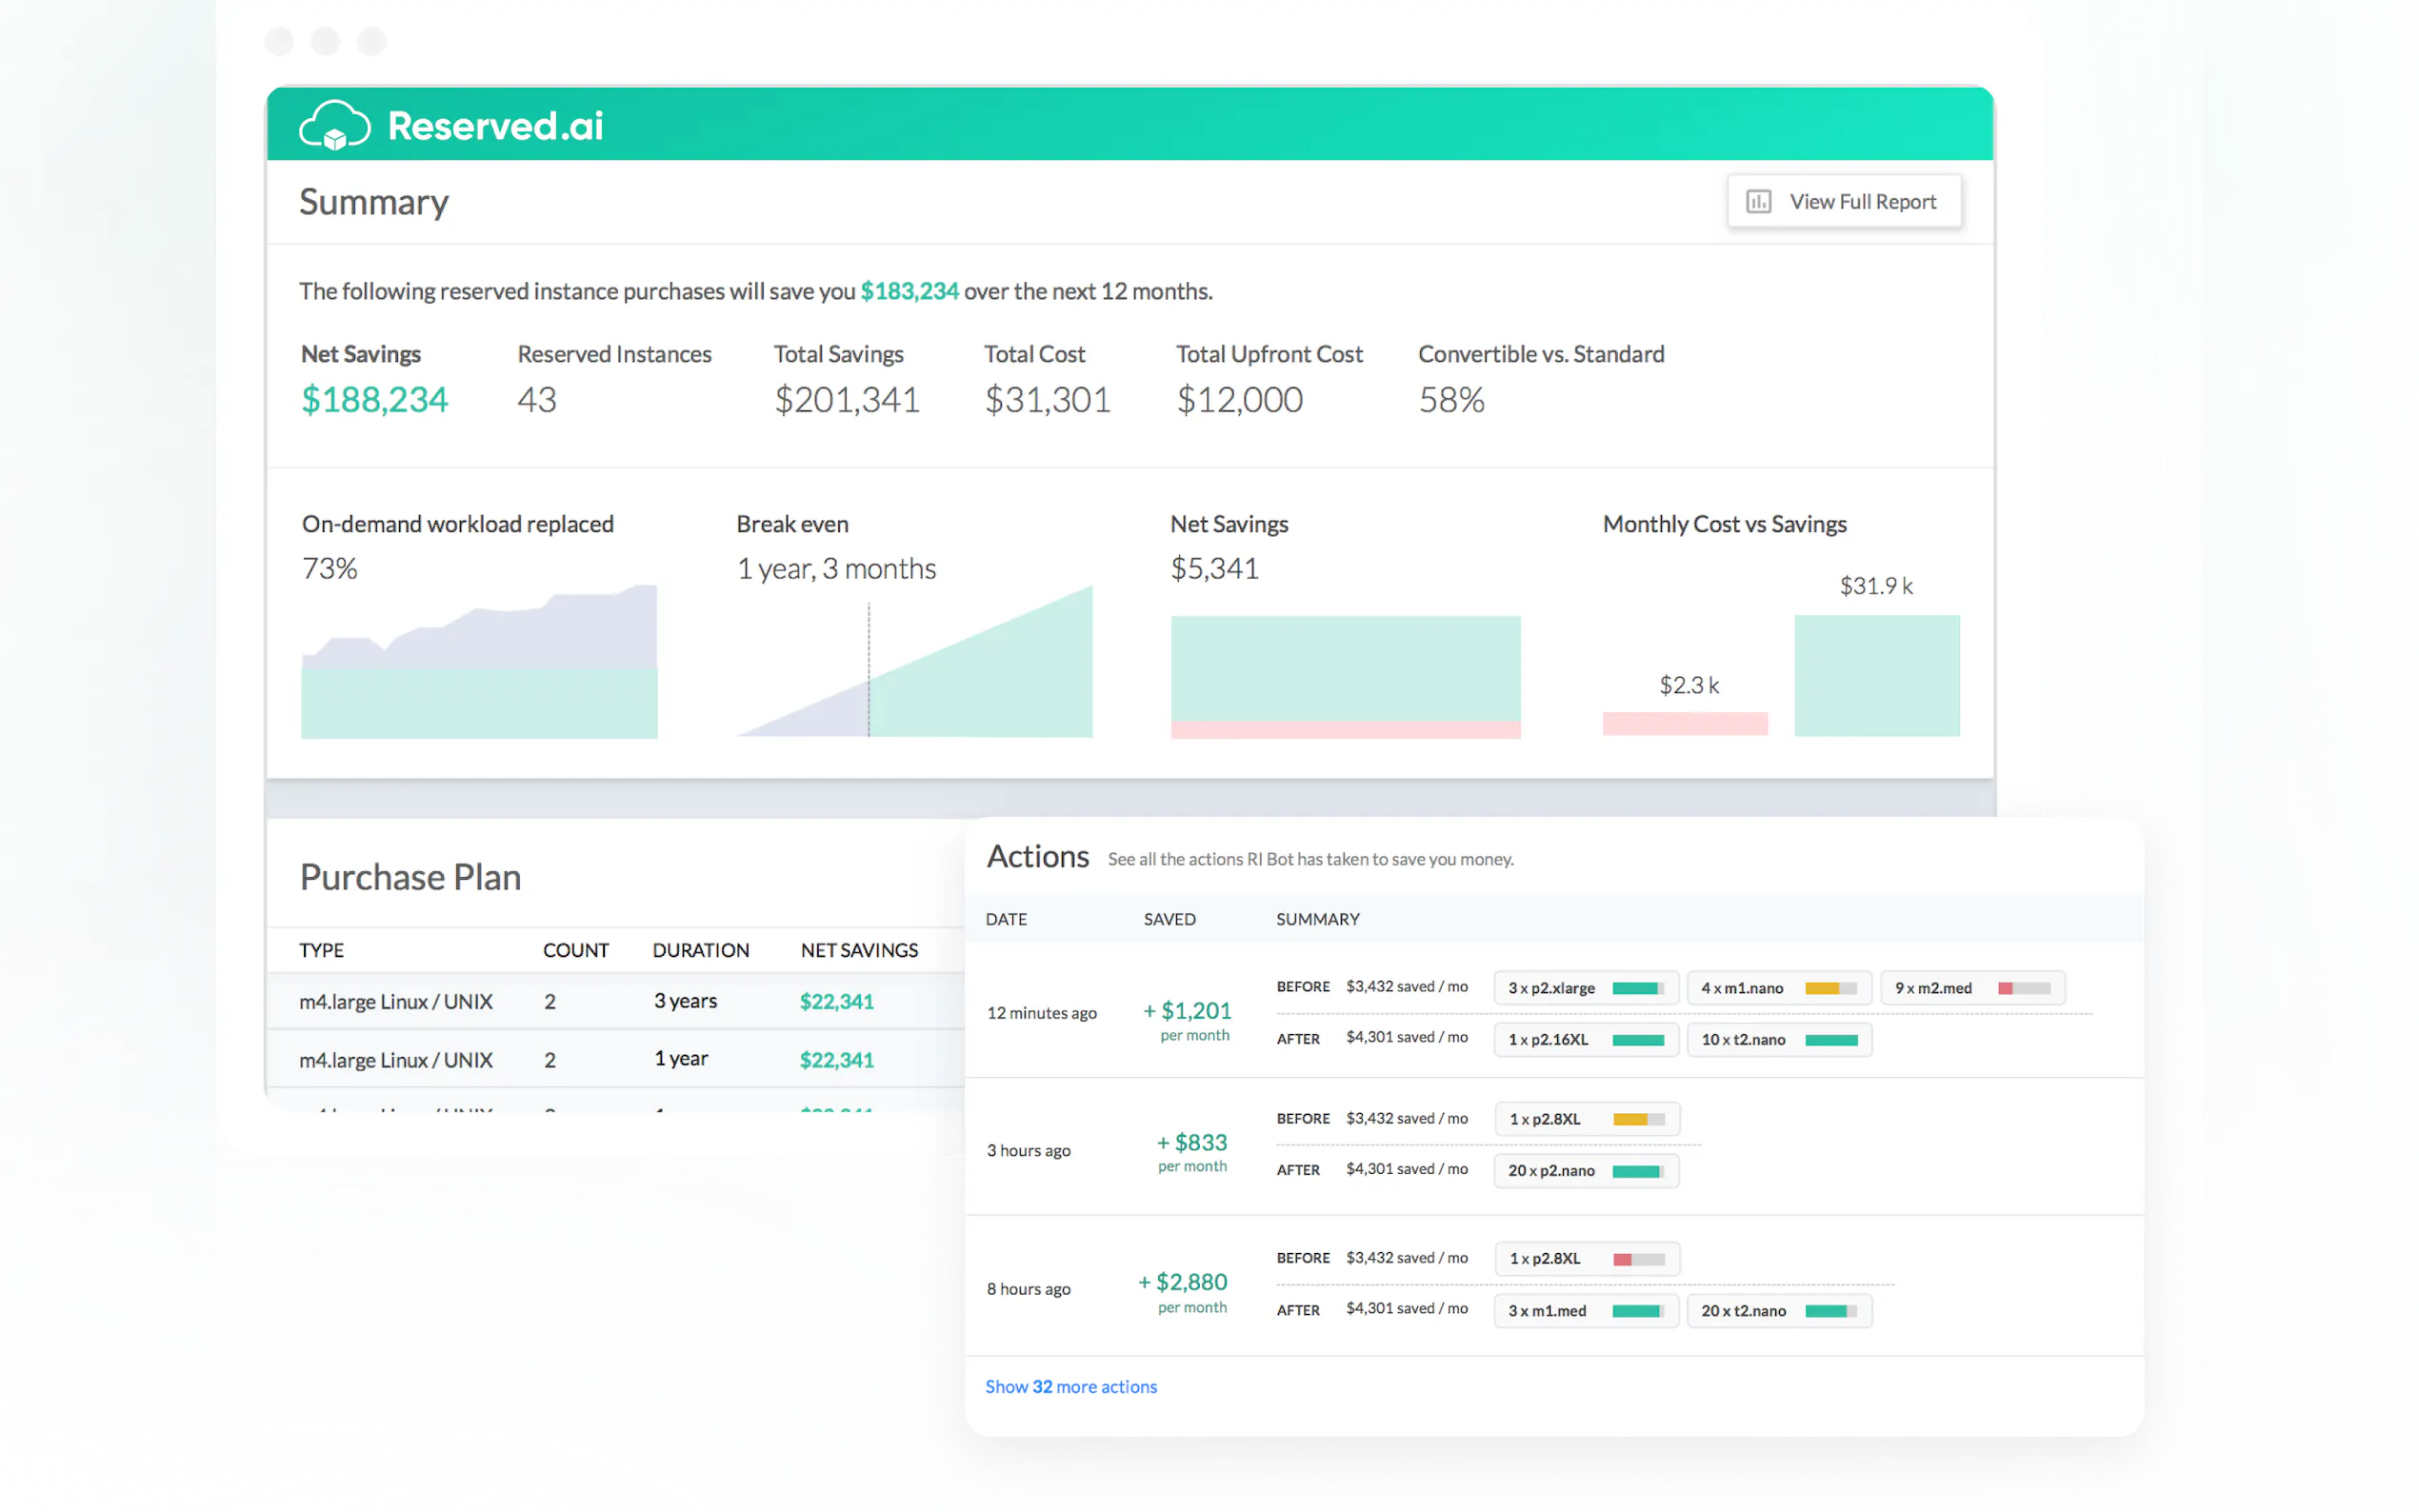This screenshot has height=1512, width=2419.
Task: Click the Total Cost $31,301 value
Action: pos(1047,400)
